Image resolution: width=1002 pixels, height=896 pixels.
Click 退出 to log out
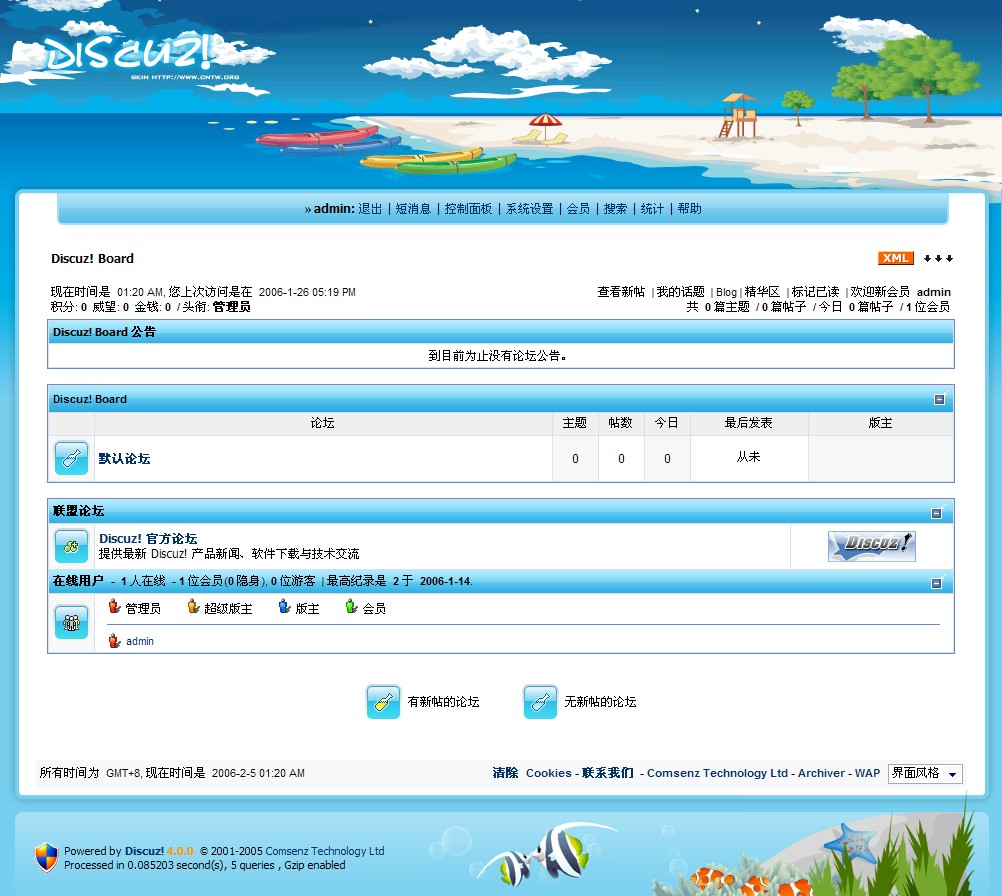pyautogui.click(x=370, y=209)
